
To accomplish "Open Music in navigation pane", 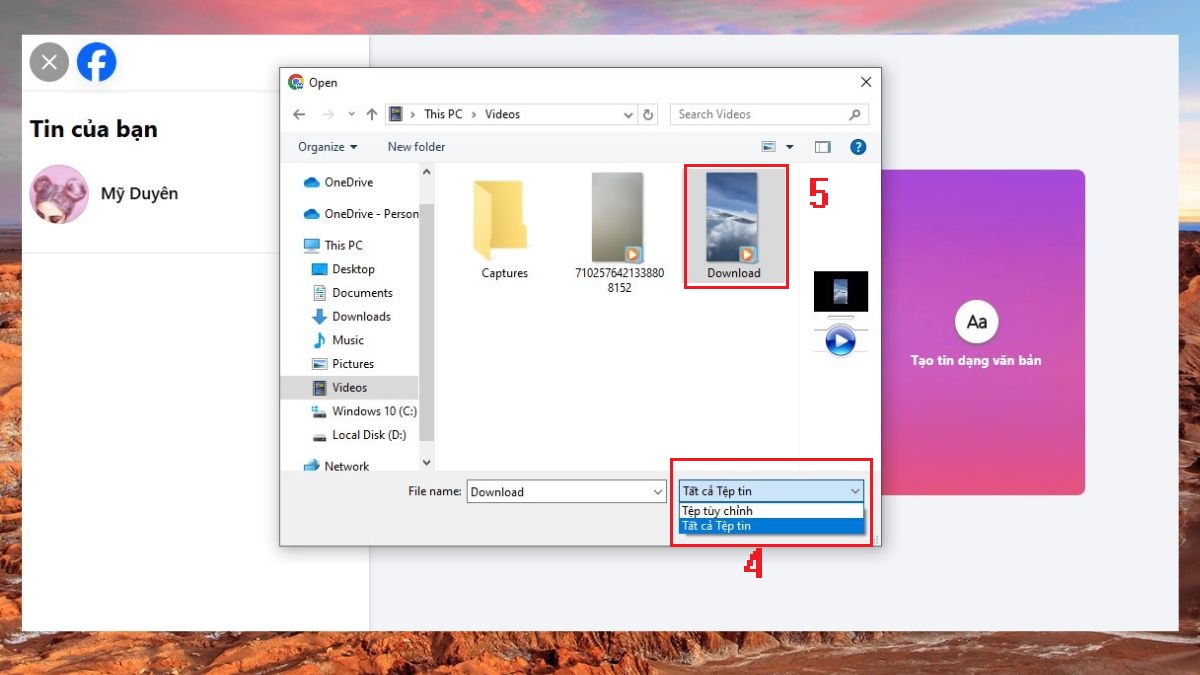I will tap(338, 340).
